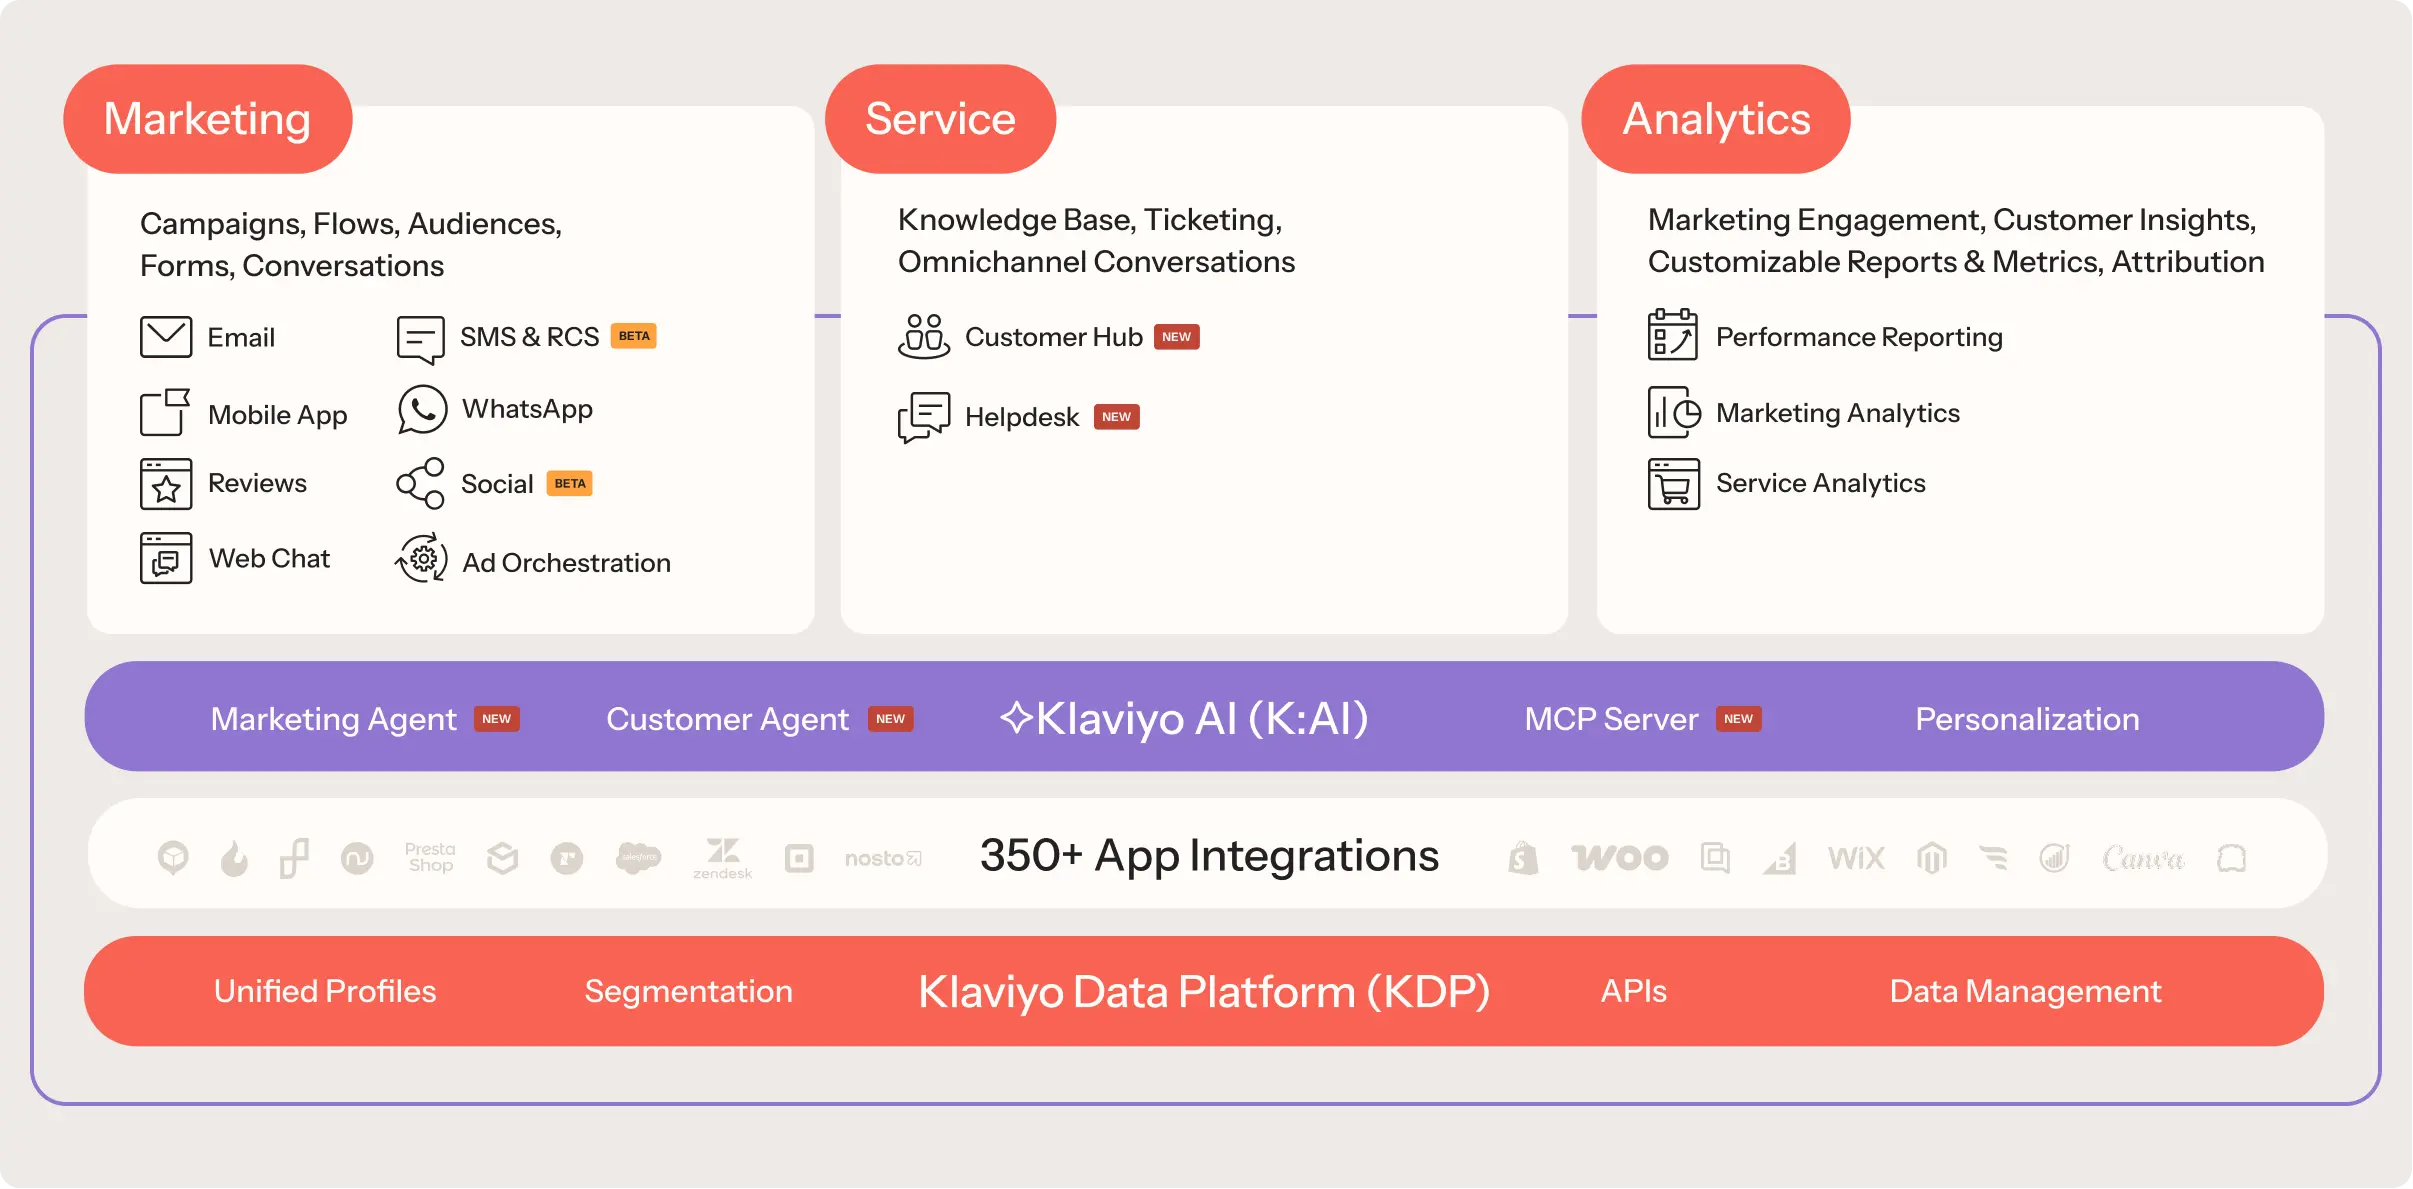The image size is (2413, 1189).
Task: Click the Performance Reporting calendar icon
Action: (x=1673, y=335)
